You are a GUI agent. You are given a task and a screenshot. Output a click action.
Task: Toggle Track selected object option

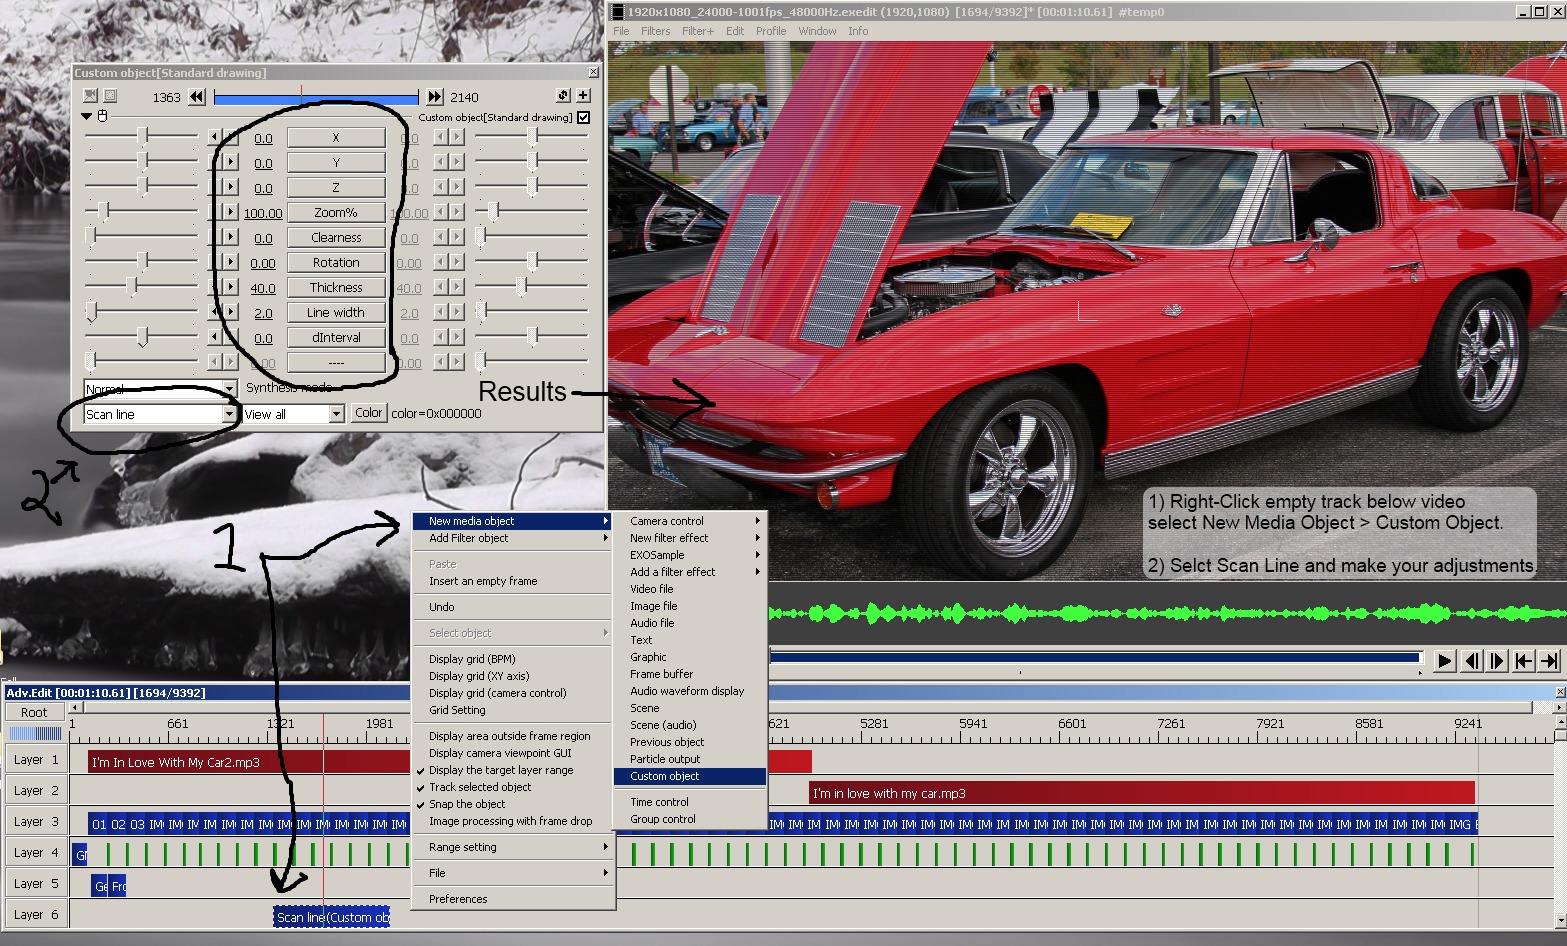(480, 787)
